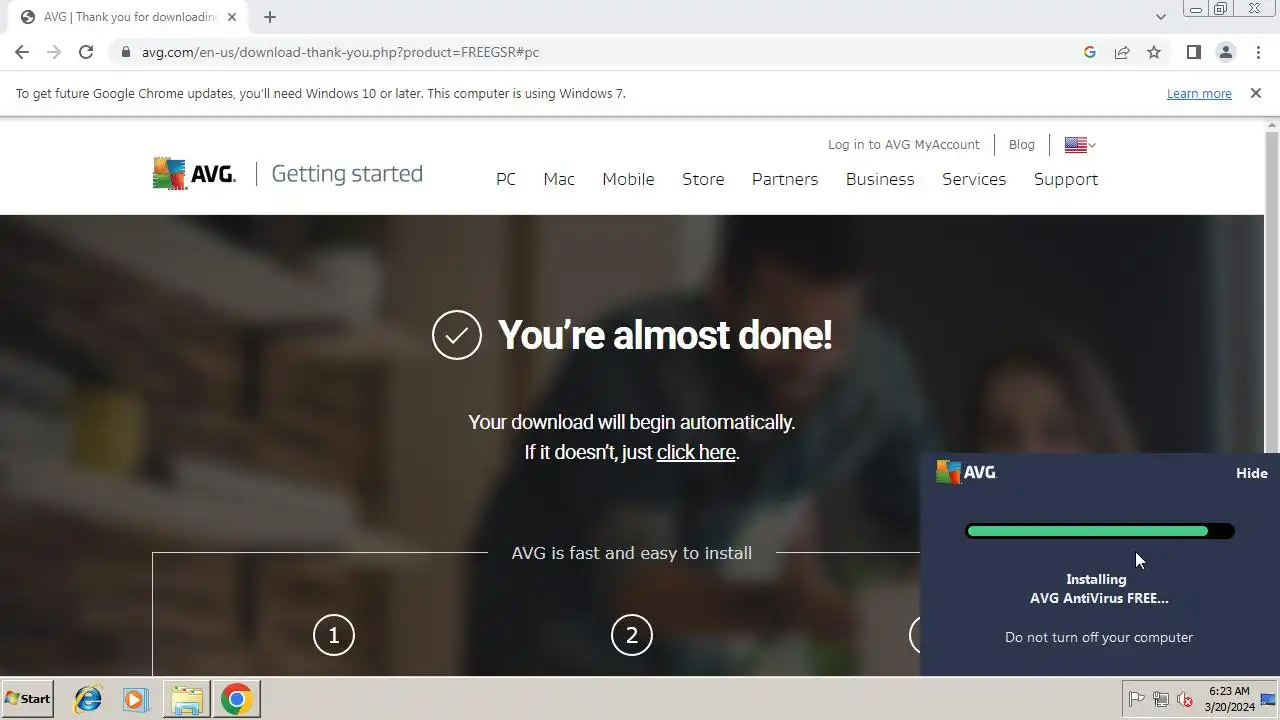Open Learn more about Chrome updates
1280x720 pixels.
pos(1199,93)
